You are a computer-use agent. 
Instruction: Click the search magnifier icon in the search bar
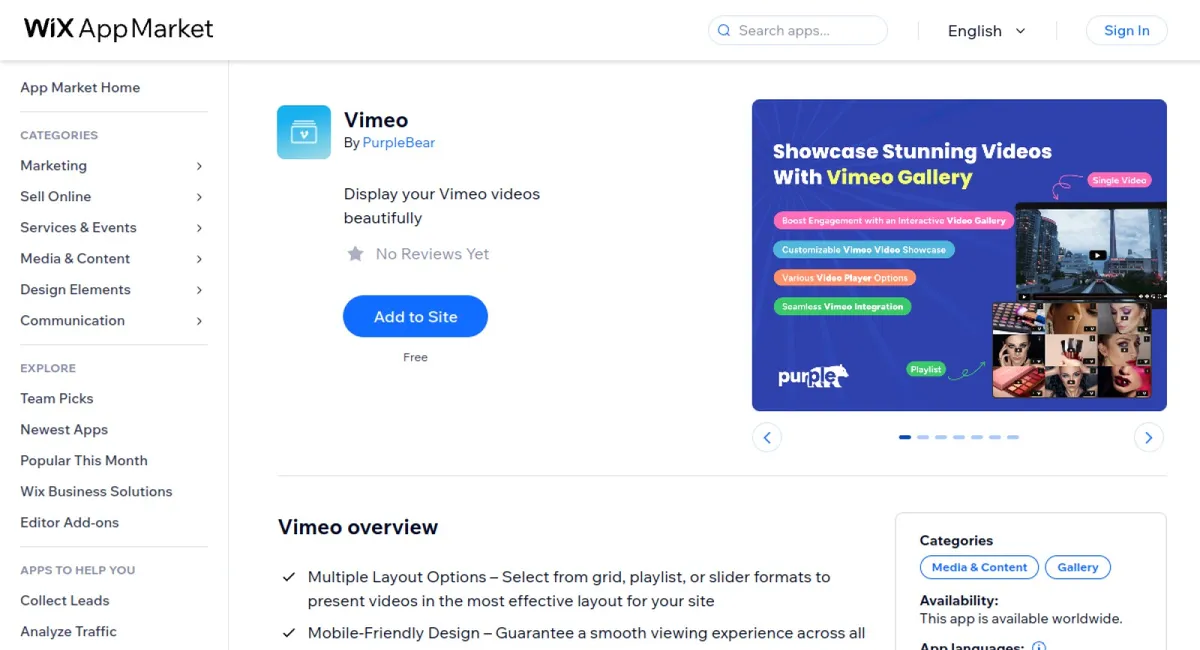(x=723, y=30)
